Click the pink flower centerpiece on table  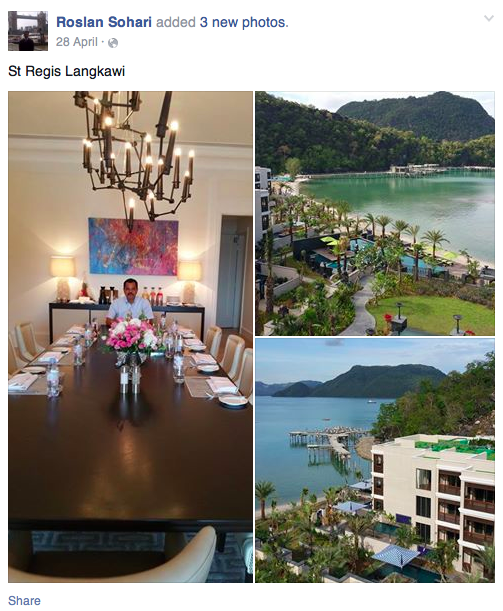(x=132, y=336)
